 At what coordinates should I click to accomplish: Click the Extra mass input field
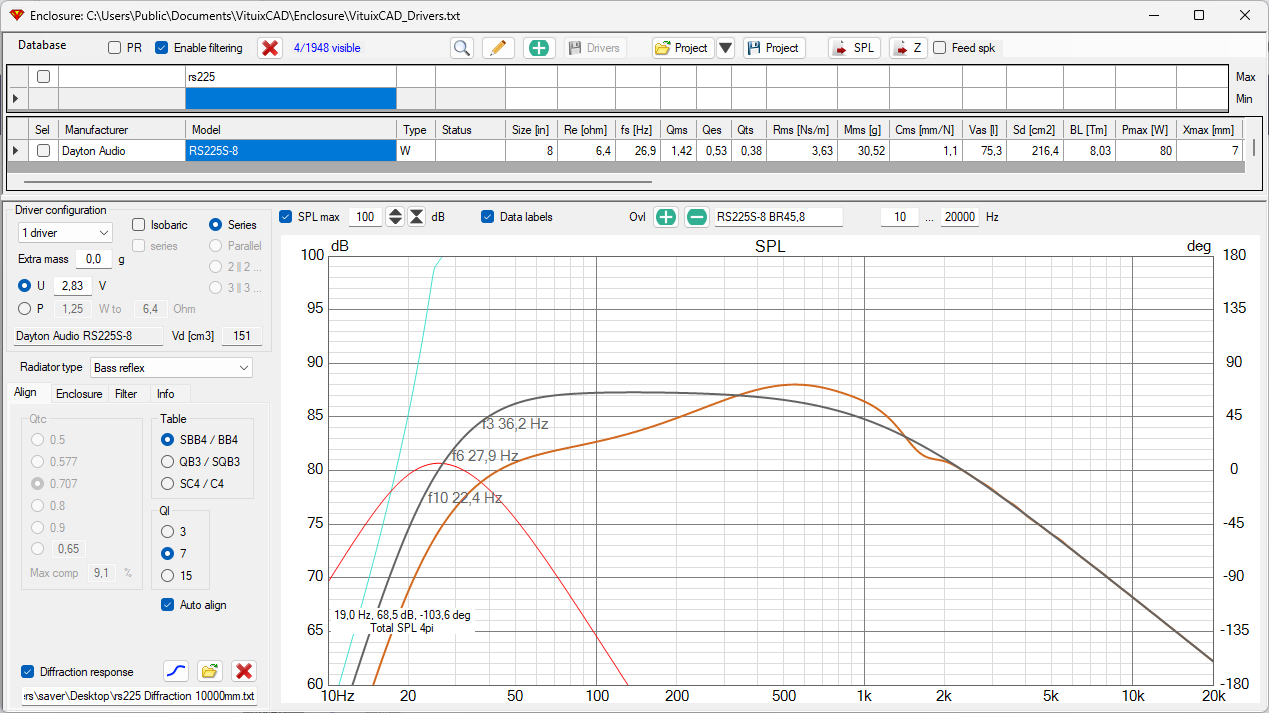(94, 259)
